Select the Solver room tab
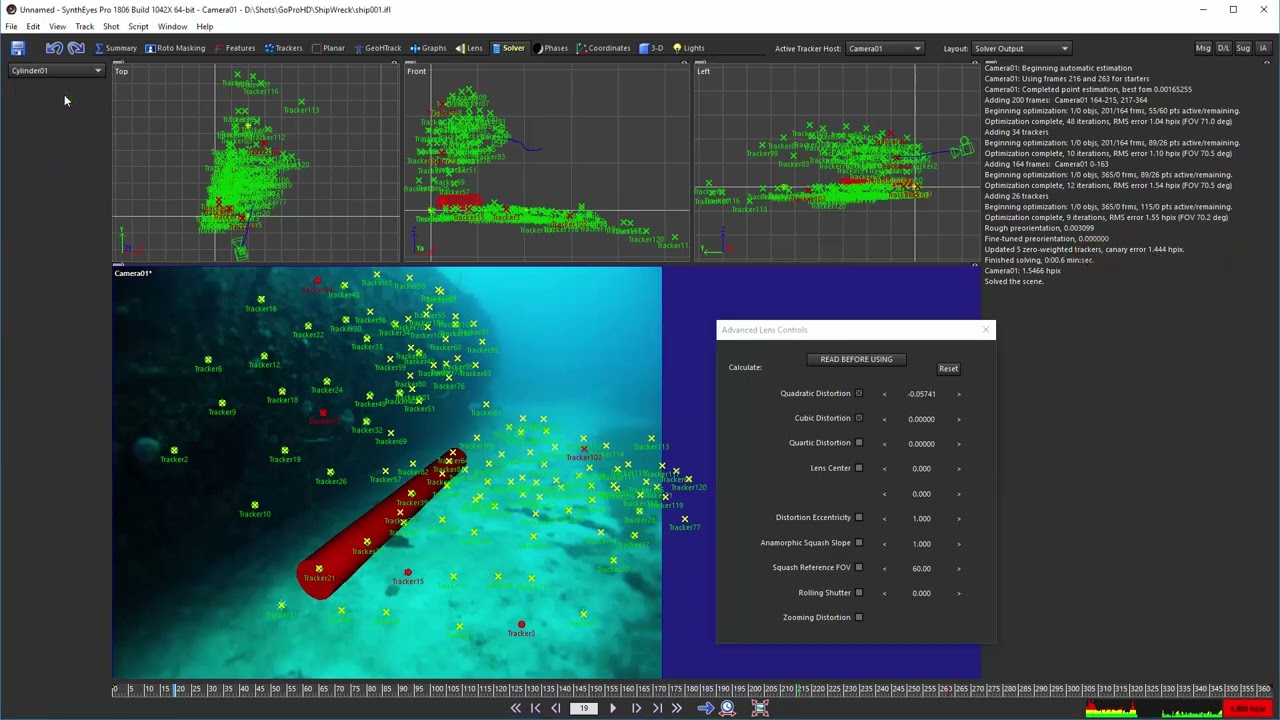 [x=508, y=48]
